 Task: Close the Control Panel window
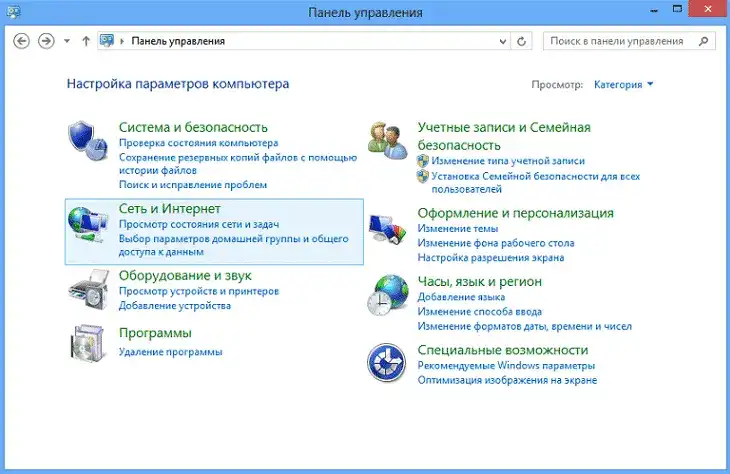click(x=708, y=9)
